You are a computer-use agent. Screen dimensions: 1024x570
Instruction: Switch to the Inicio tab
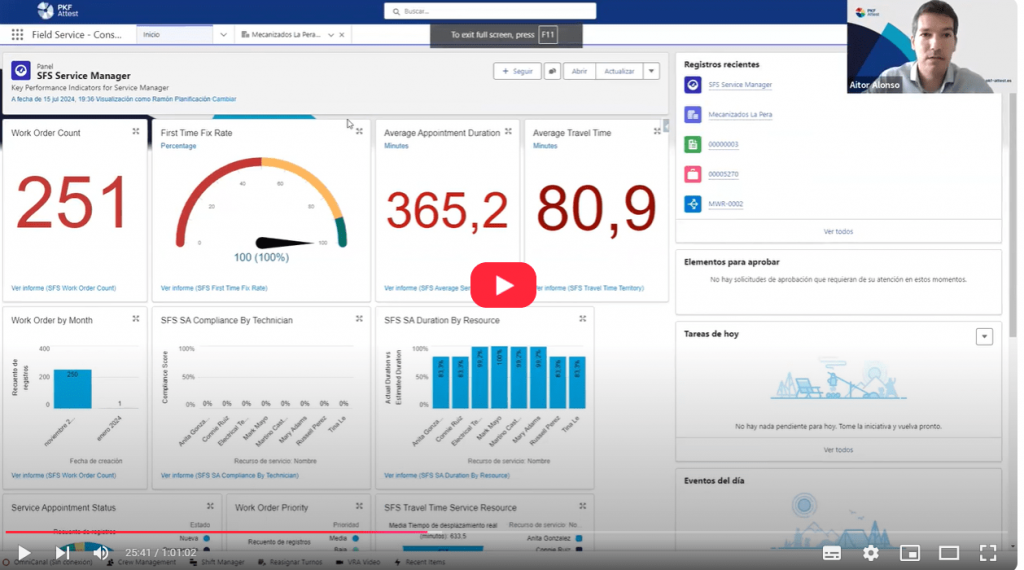coord(174,35)
